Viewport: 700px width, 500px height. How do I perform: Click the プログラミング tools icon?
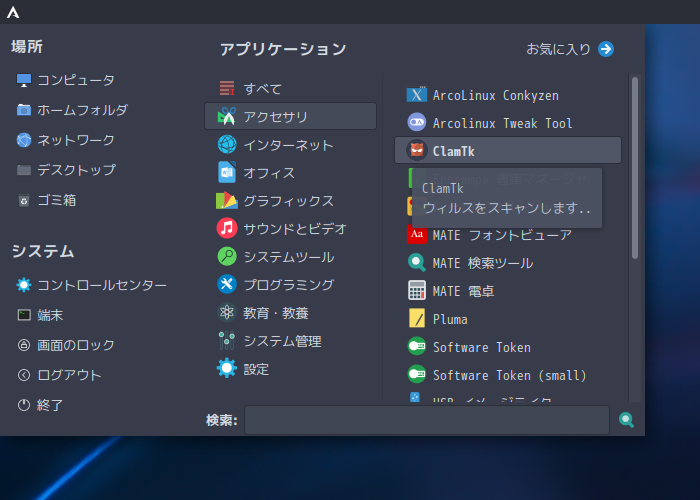tap(227, 284)
